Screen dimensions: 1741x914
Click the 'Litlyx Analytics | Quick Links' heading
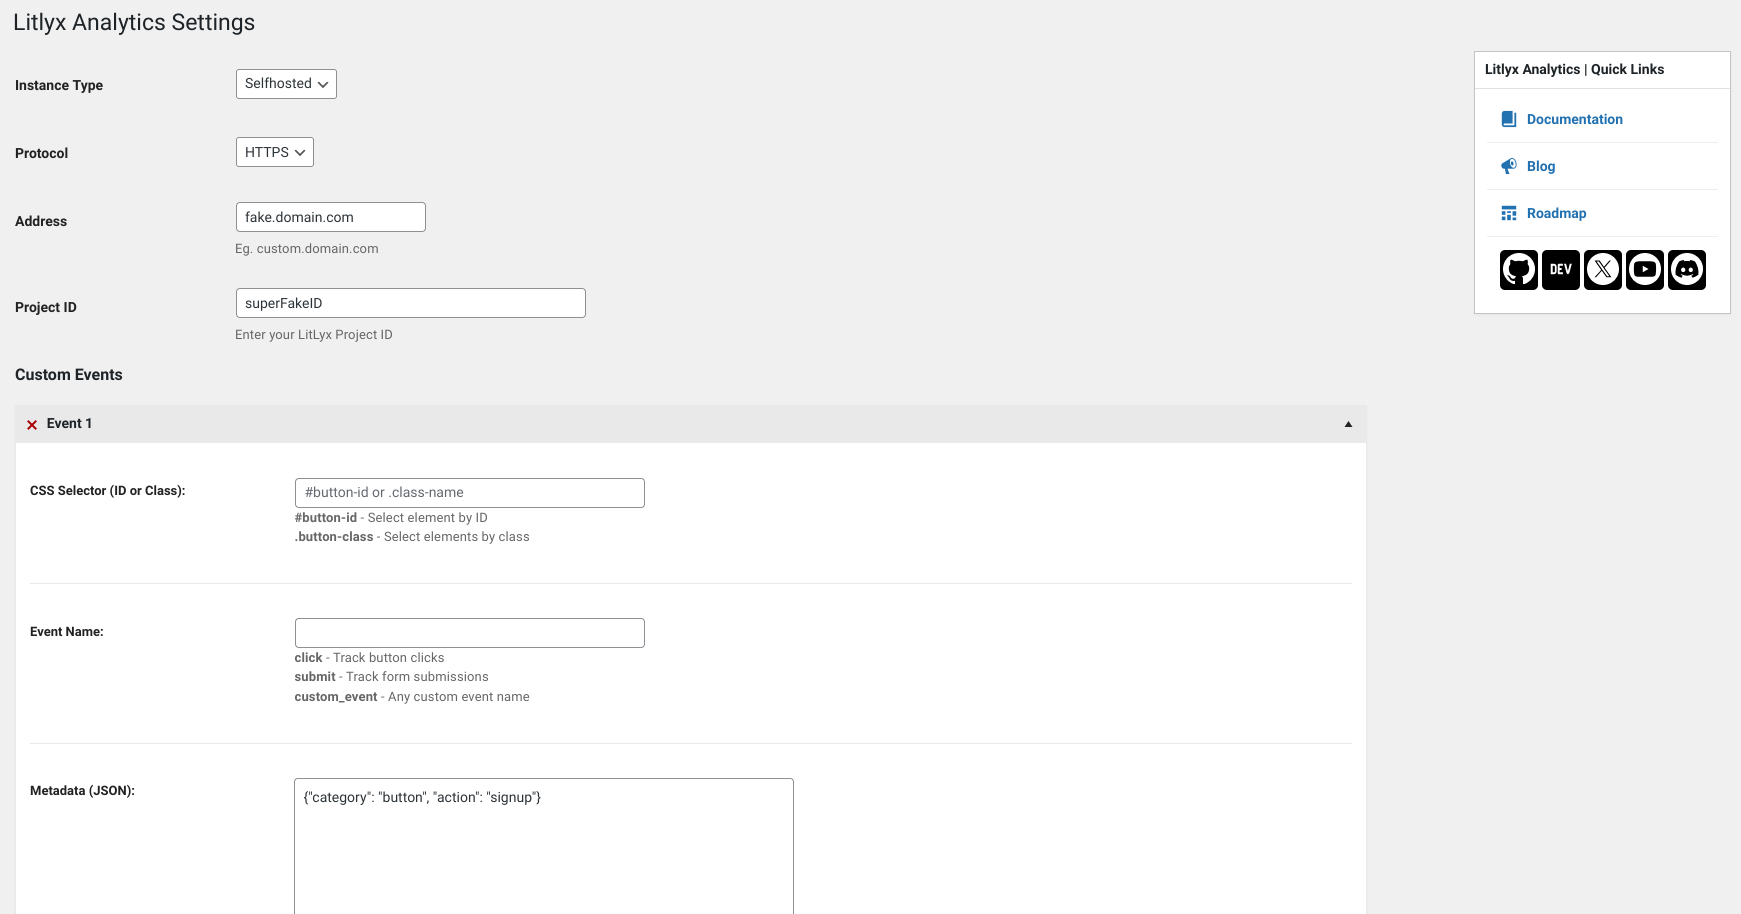click(x=1574, y=70)
